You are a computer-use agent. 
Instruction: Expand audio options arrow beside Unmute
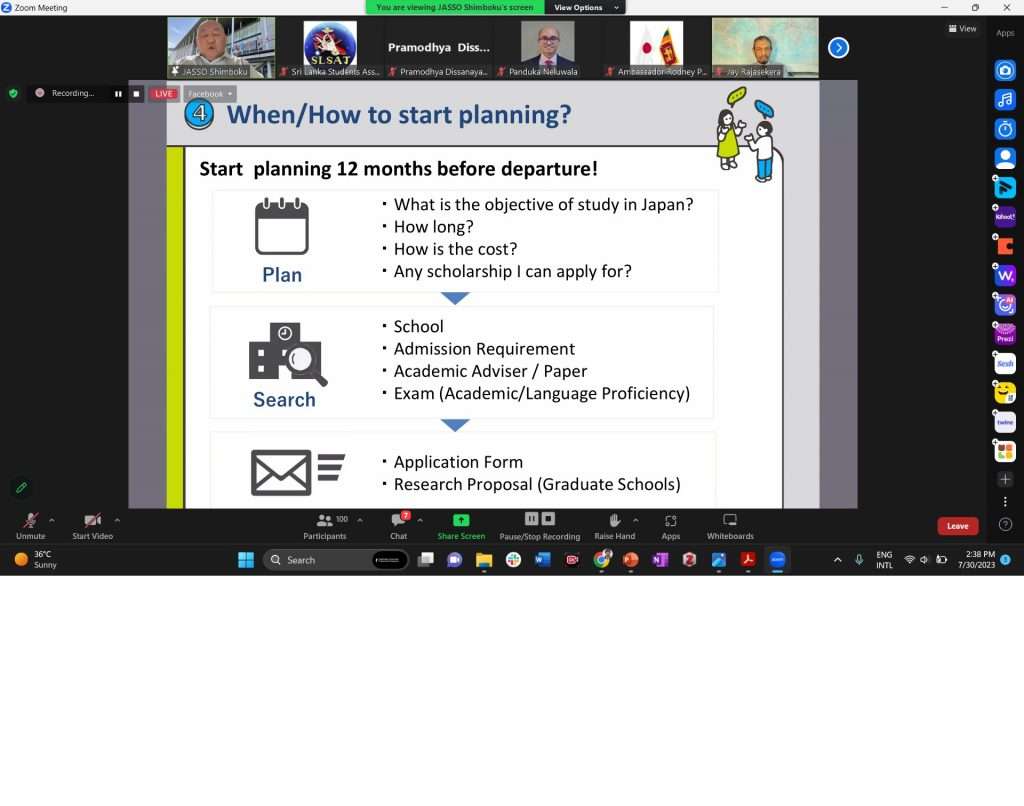pyautogui.click(x=52, y=520)
